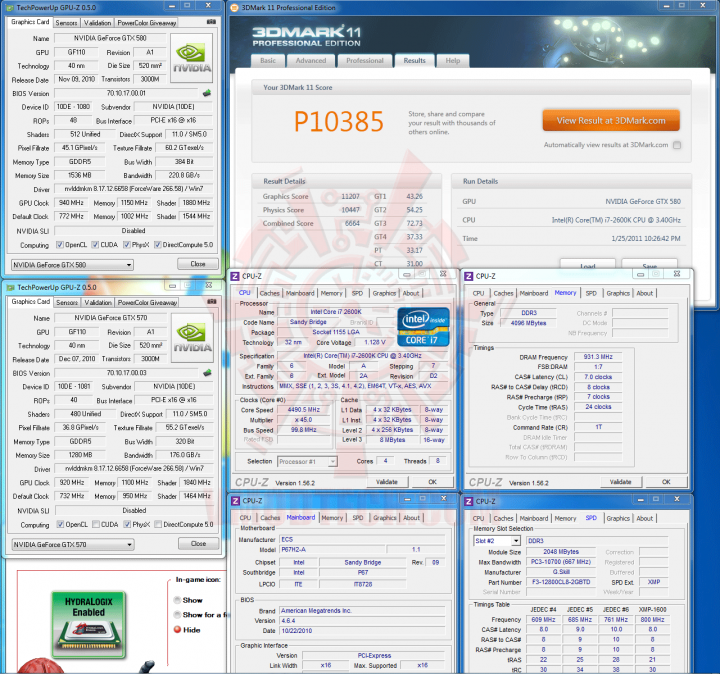This screenshot has width=720, height=674.
Task: Toggle DirectCompute 5.0 checkbox in GTX 580 GPU-Z
Action: pyautogui.click(x=158, y=245)
